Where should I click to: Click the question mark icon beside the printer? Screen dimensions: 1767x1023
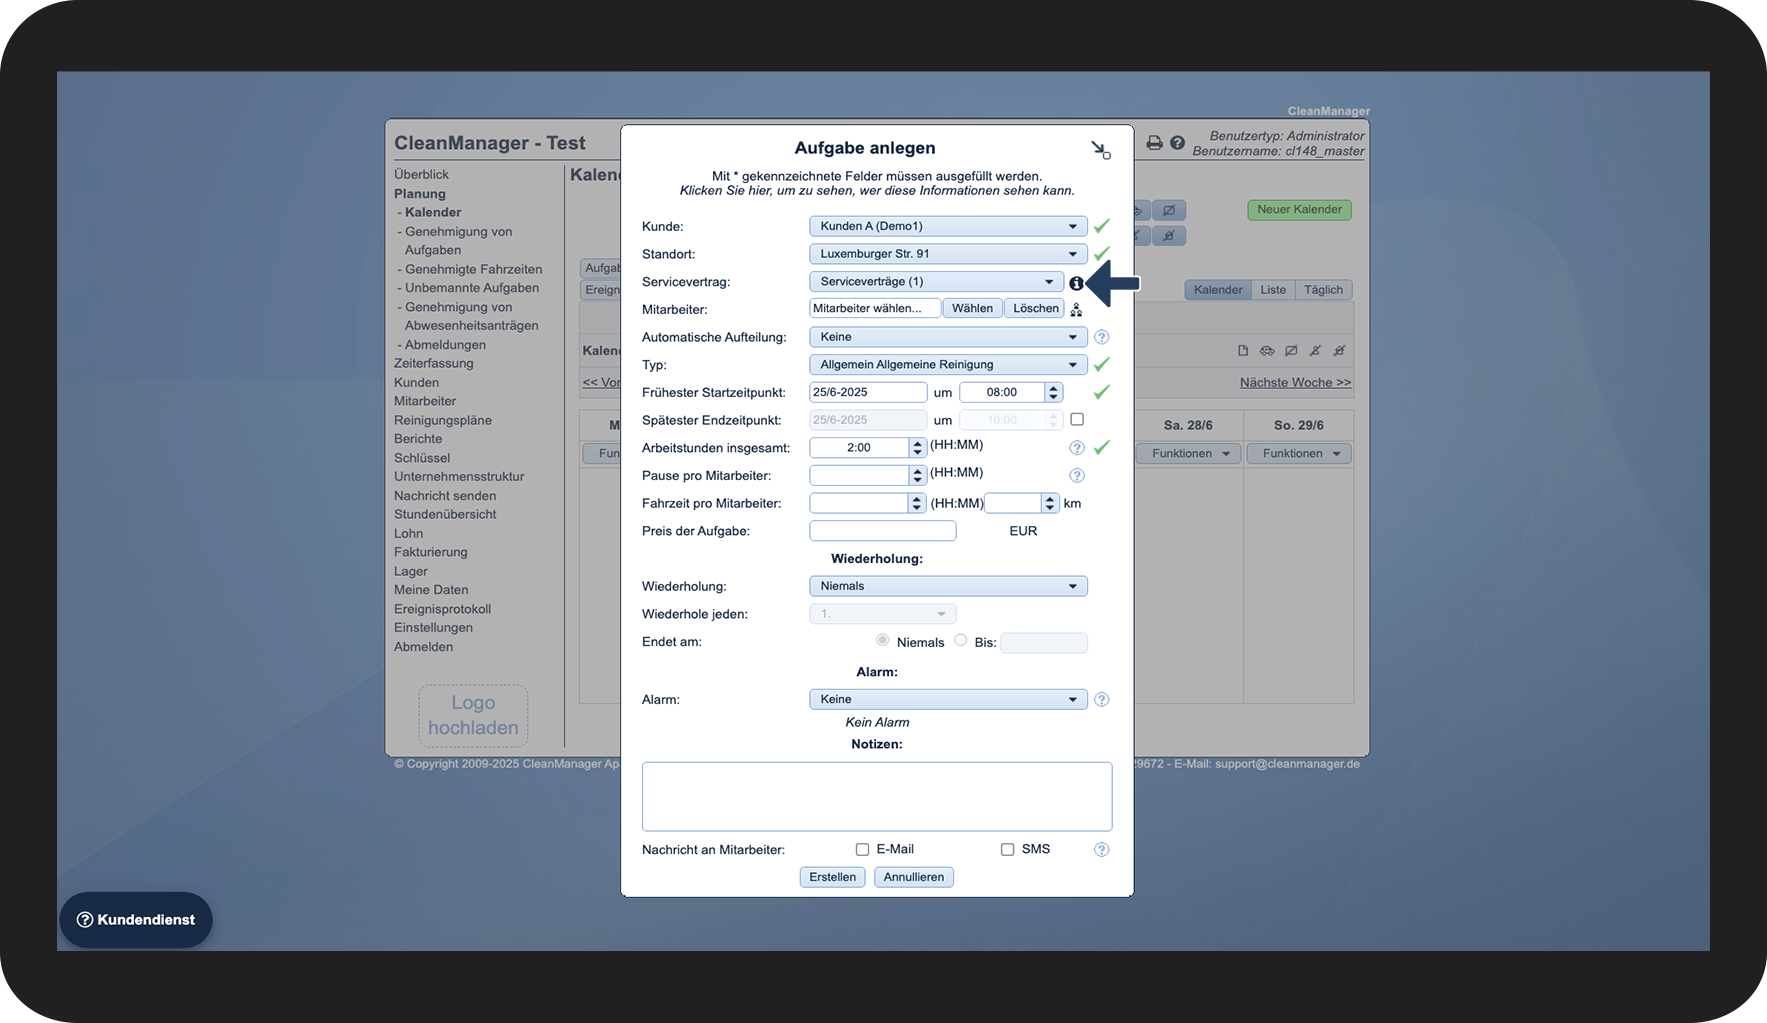pyautogui.click(x=1177, y=143)
